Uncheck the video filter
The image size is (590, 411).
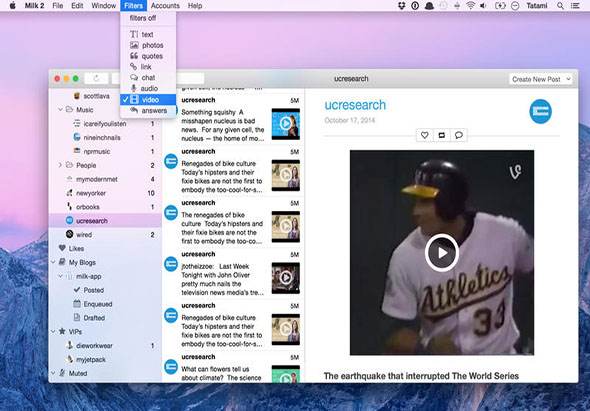(x=148, y=100)
